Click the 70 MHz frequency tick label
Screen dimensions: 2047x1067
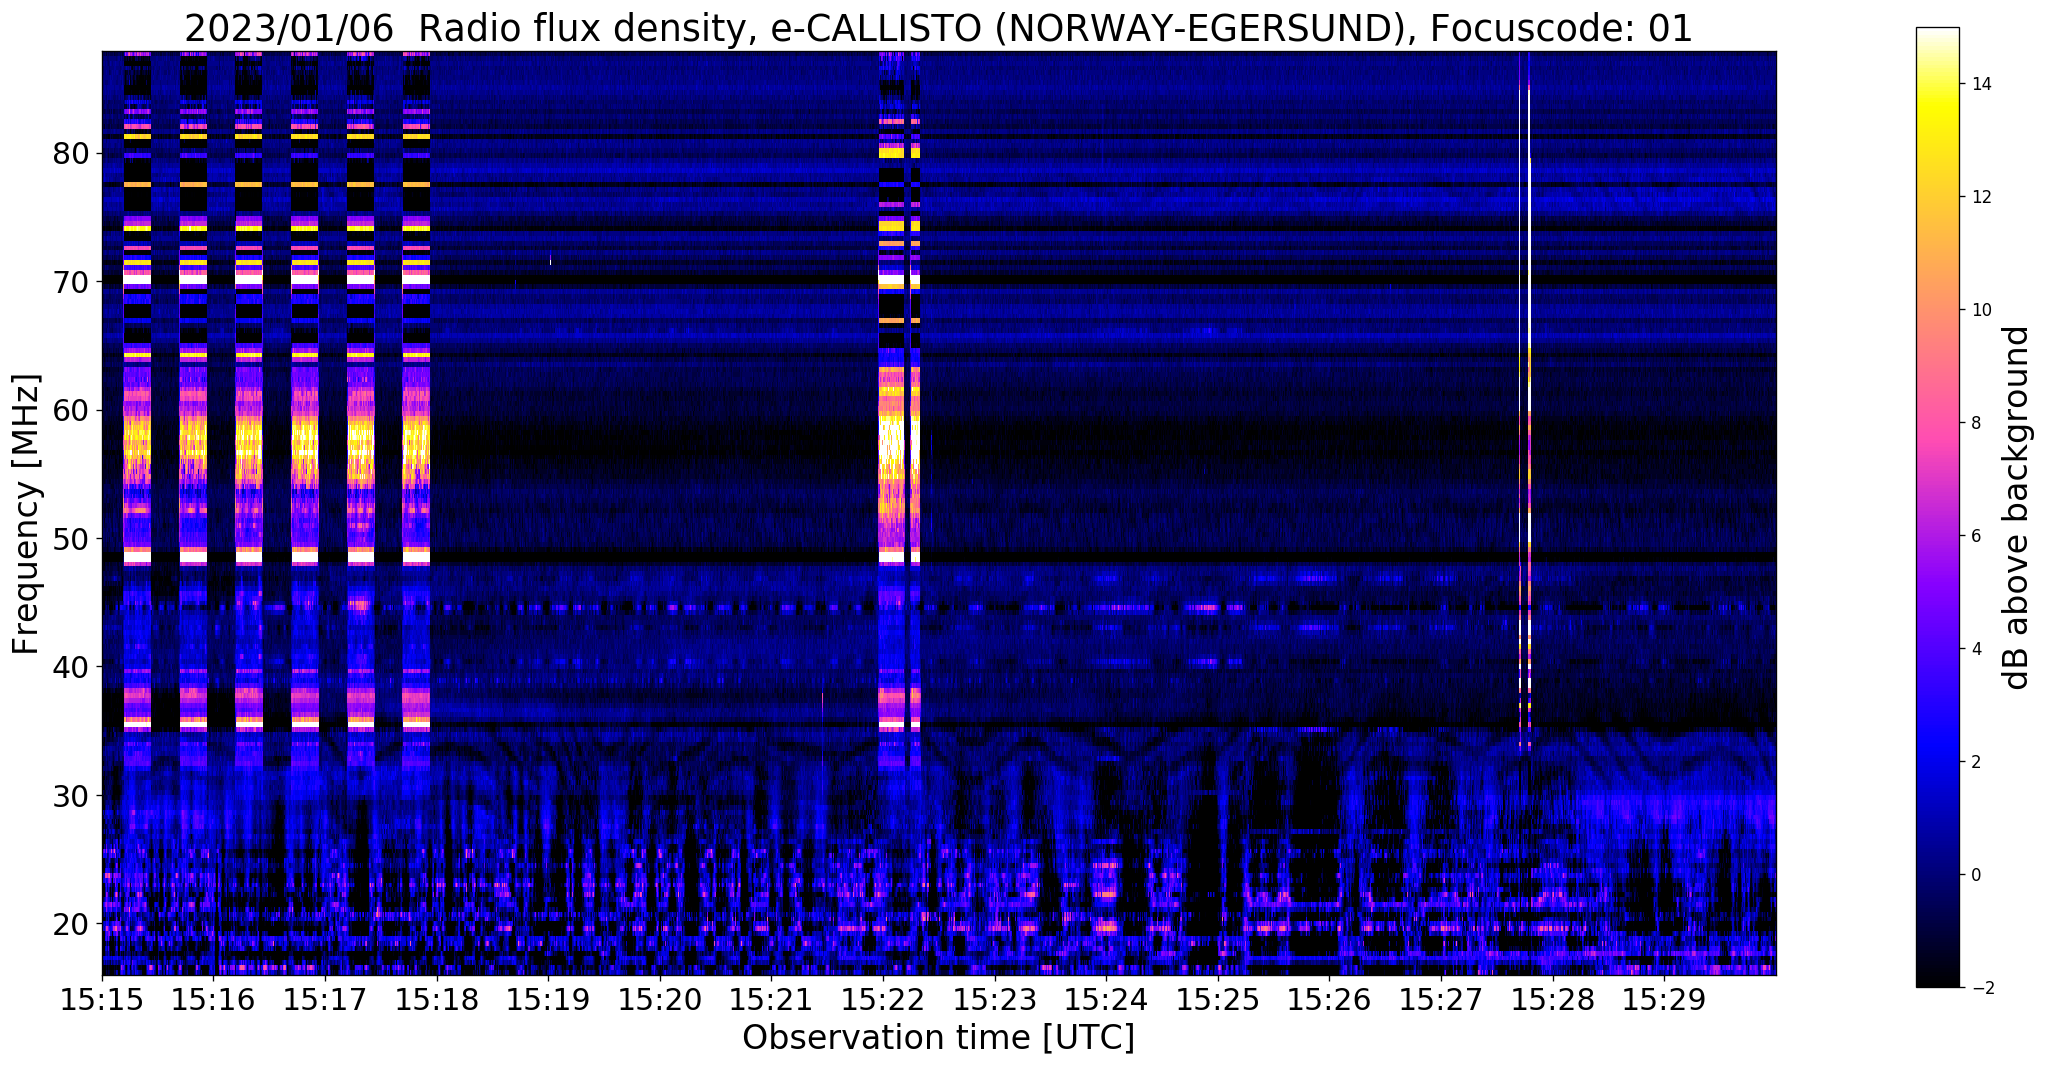[72, 282]
